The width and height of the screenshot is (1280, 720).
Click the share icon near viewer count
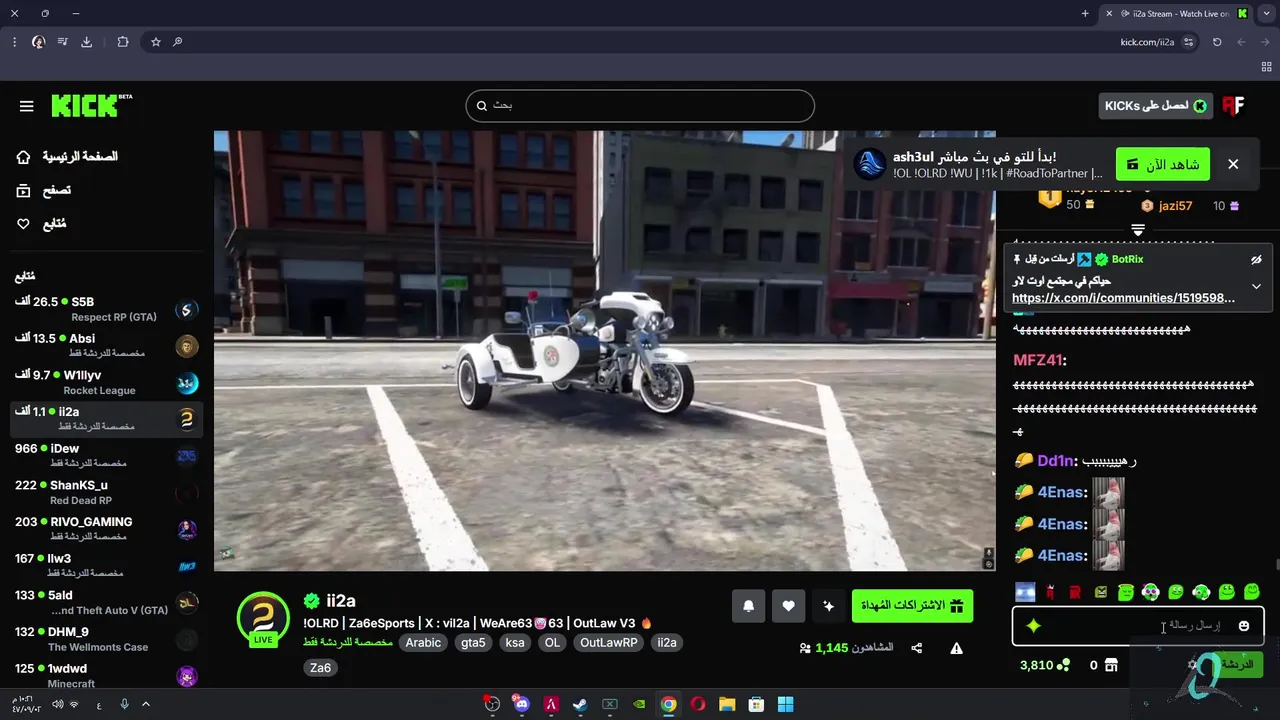tap(917, 648)
